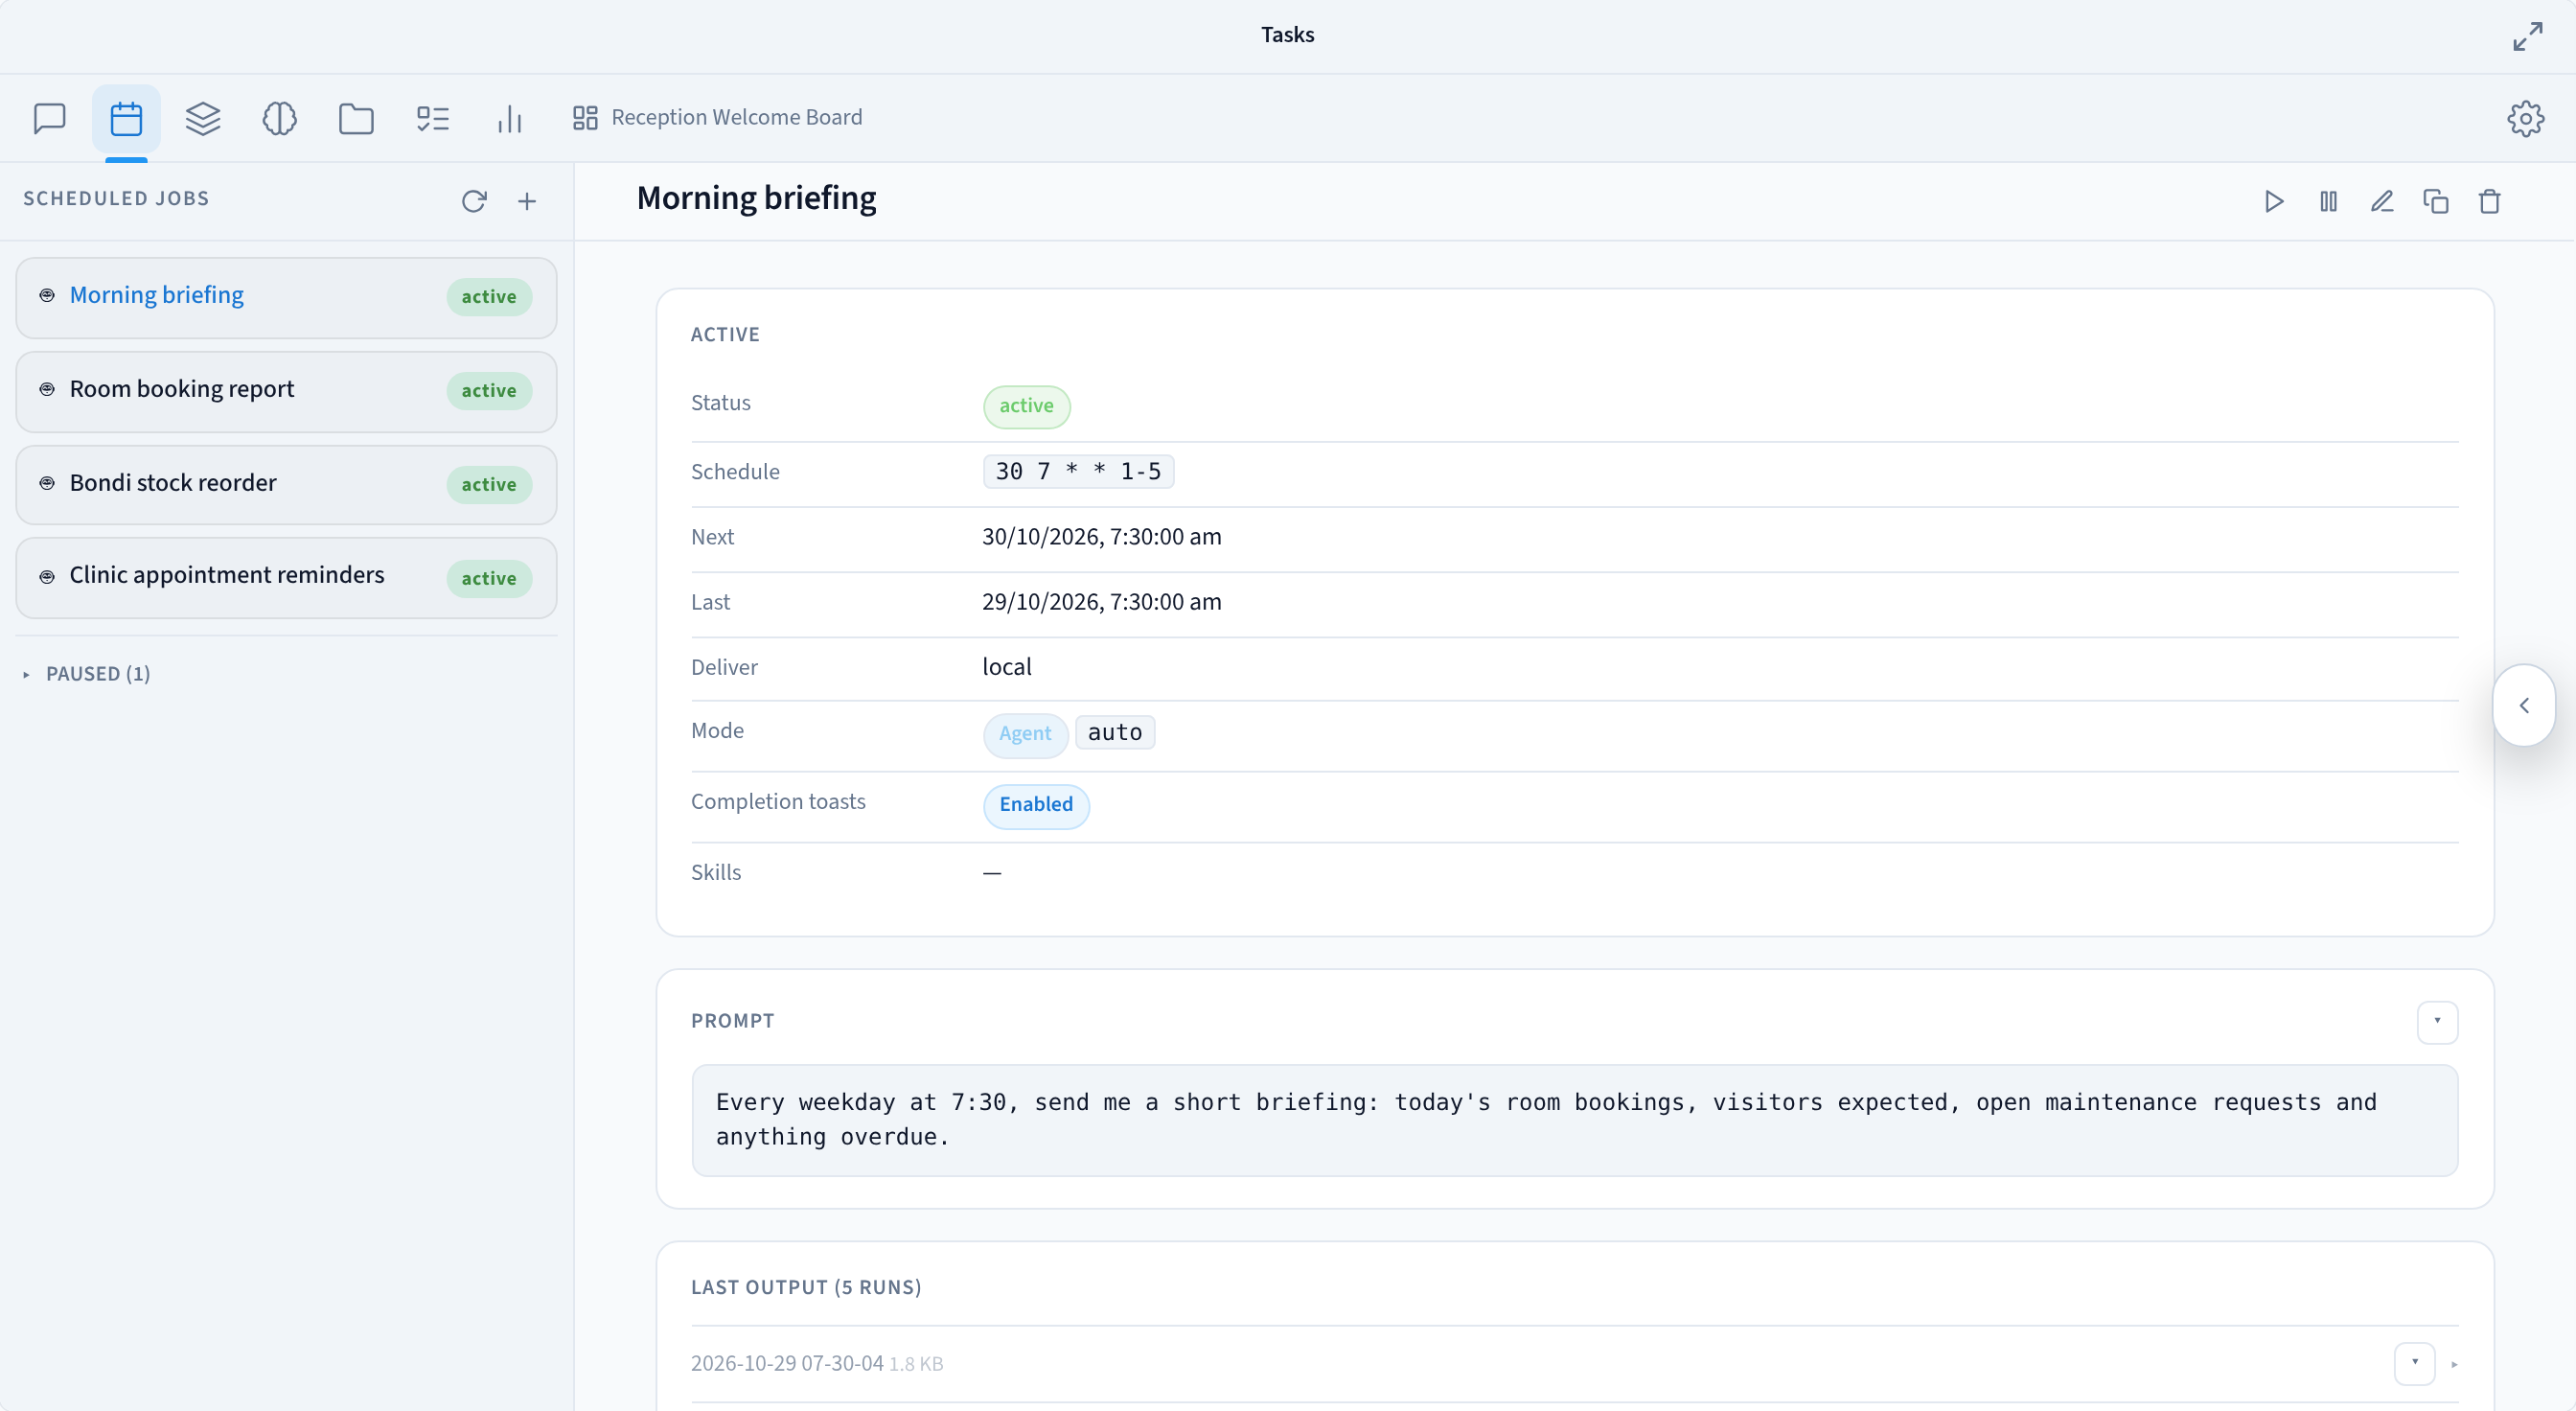Click active badge on Bondi stock reorder
The width and height of the screenshot is (2576, 1411).
489,485
